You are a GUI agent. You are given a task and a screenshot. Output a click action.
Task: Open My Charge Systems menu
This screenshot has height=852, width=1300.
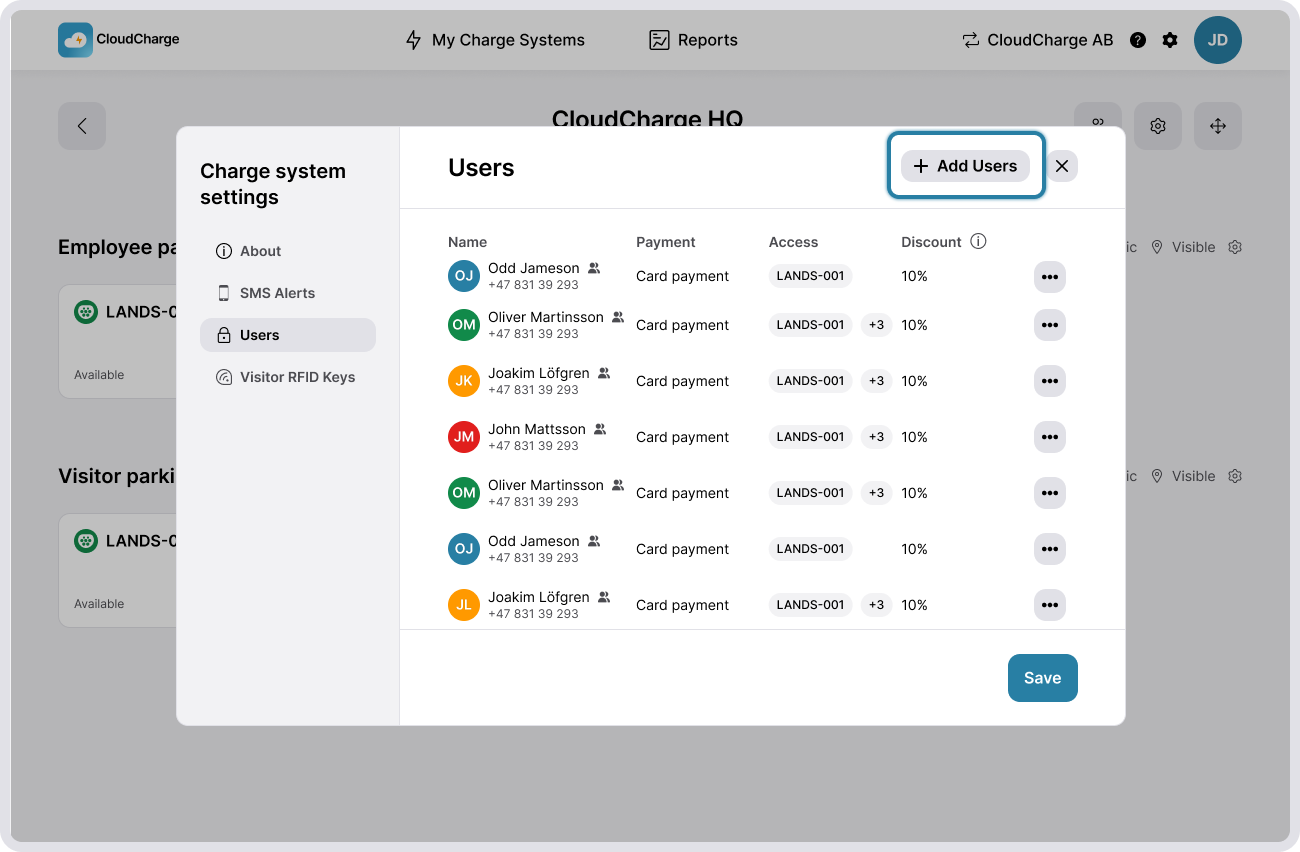click(495, 40)
